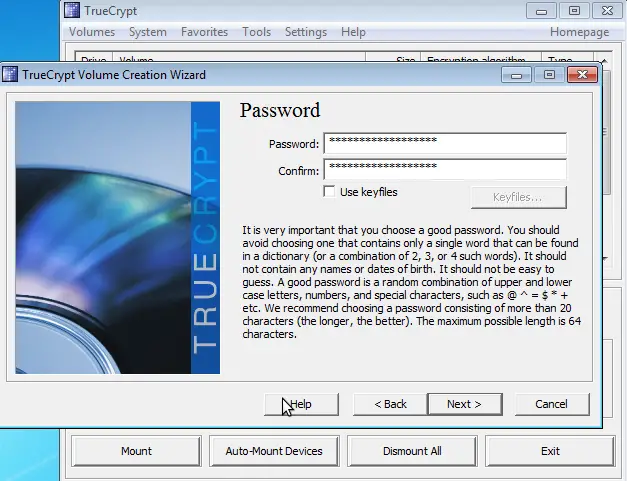The width and height of the screenshot is (627, 481).
Task: Open the Homepage link in menu bar
Action: click(579, 32)
